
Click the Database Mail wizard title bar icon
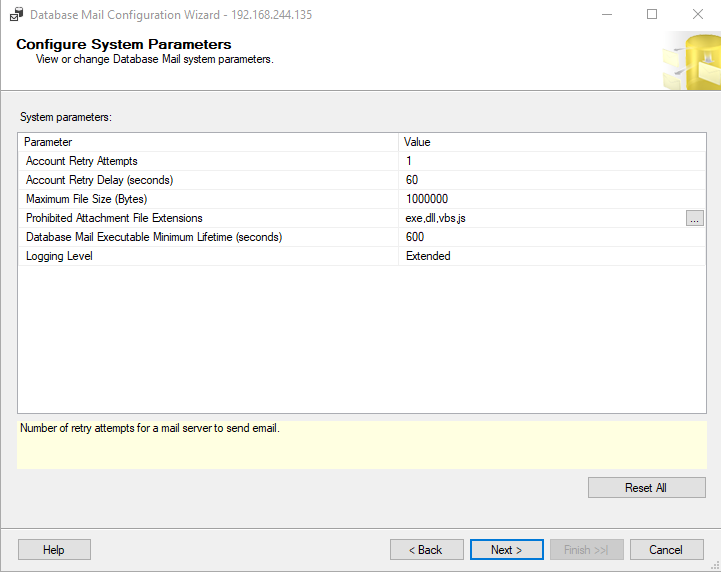(17, 14)
